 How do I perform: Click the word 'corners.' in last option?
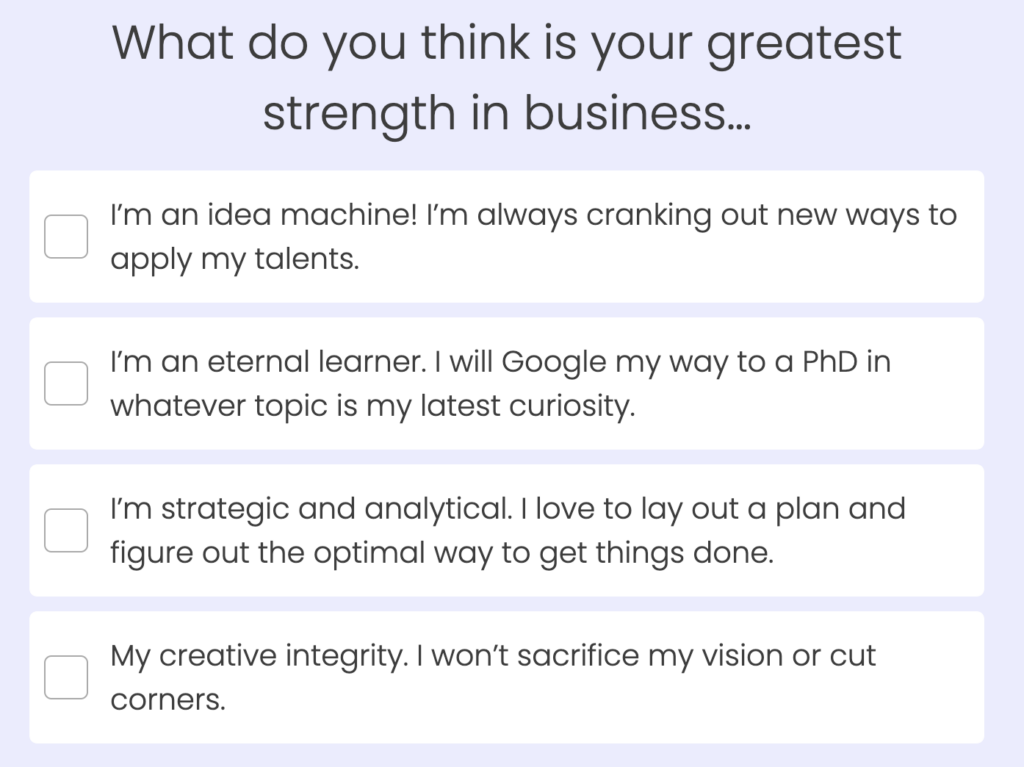pos(168,700)
